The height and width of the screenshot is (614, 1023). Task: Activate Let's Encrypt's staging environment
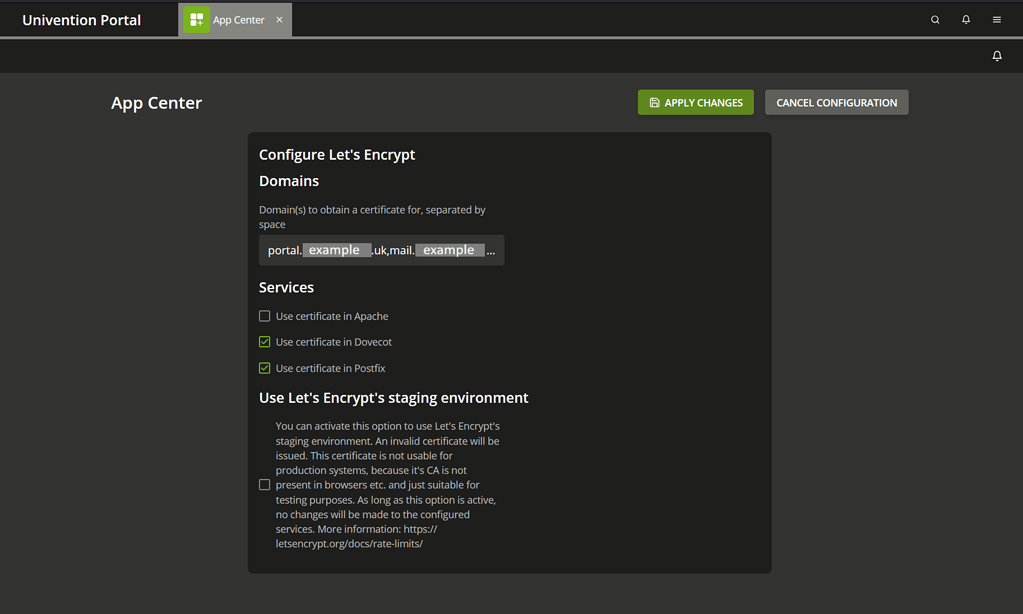pyautogui.click(x=264, y=484)
